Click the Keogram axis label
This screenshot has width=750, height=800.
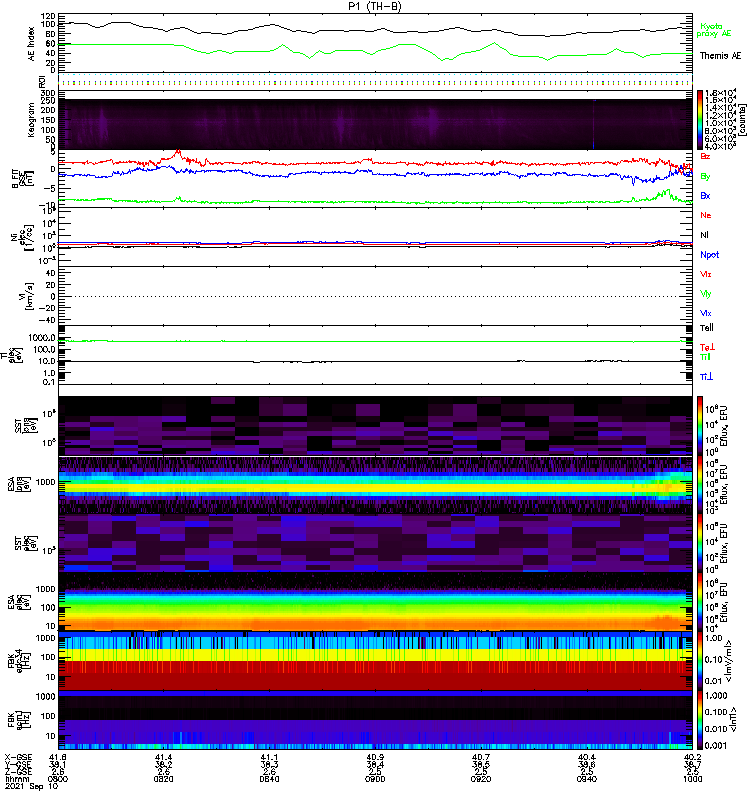point(32,120)
